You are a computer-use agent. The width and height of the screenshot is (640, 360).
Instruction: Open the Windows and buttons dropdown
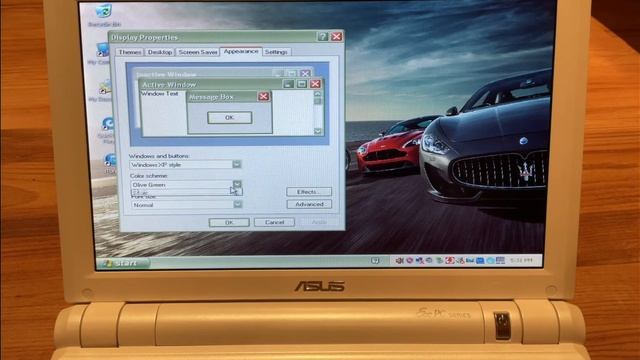(185, 164)
